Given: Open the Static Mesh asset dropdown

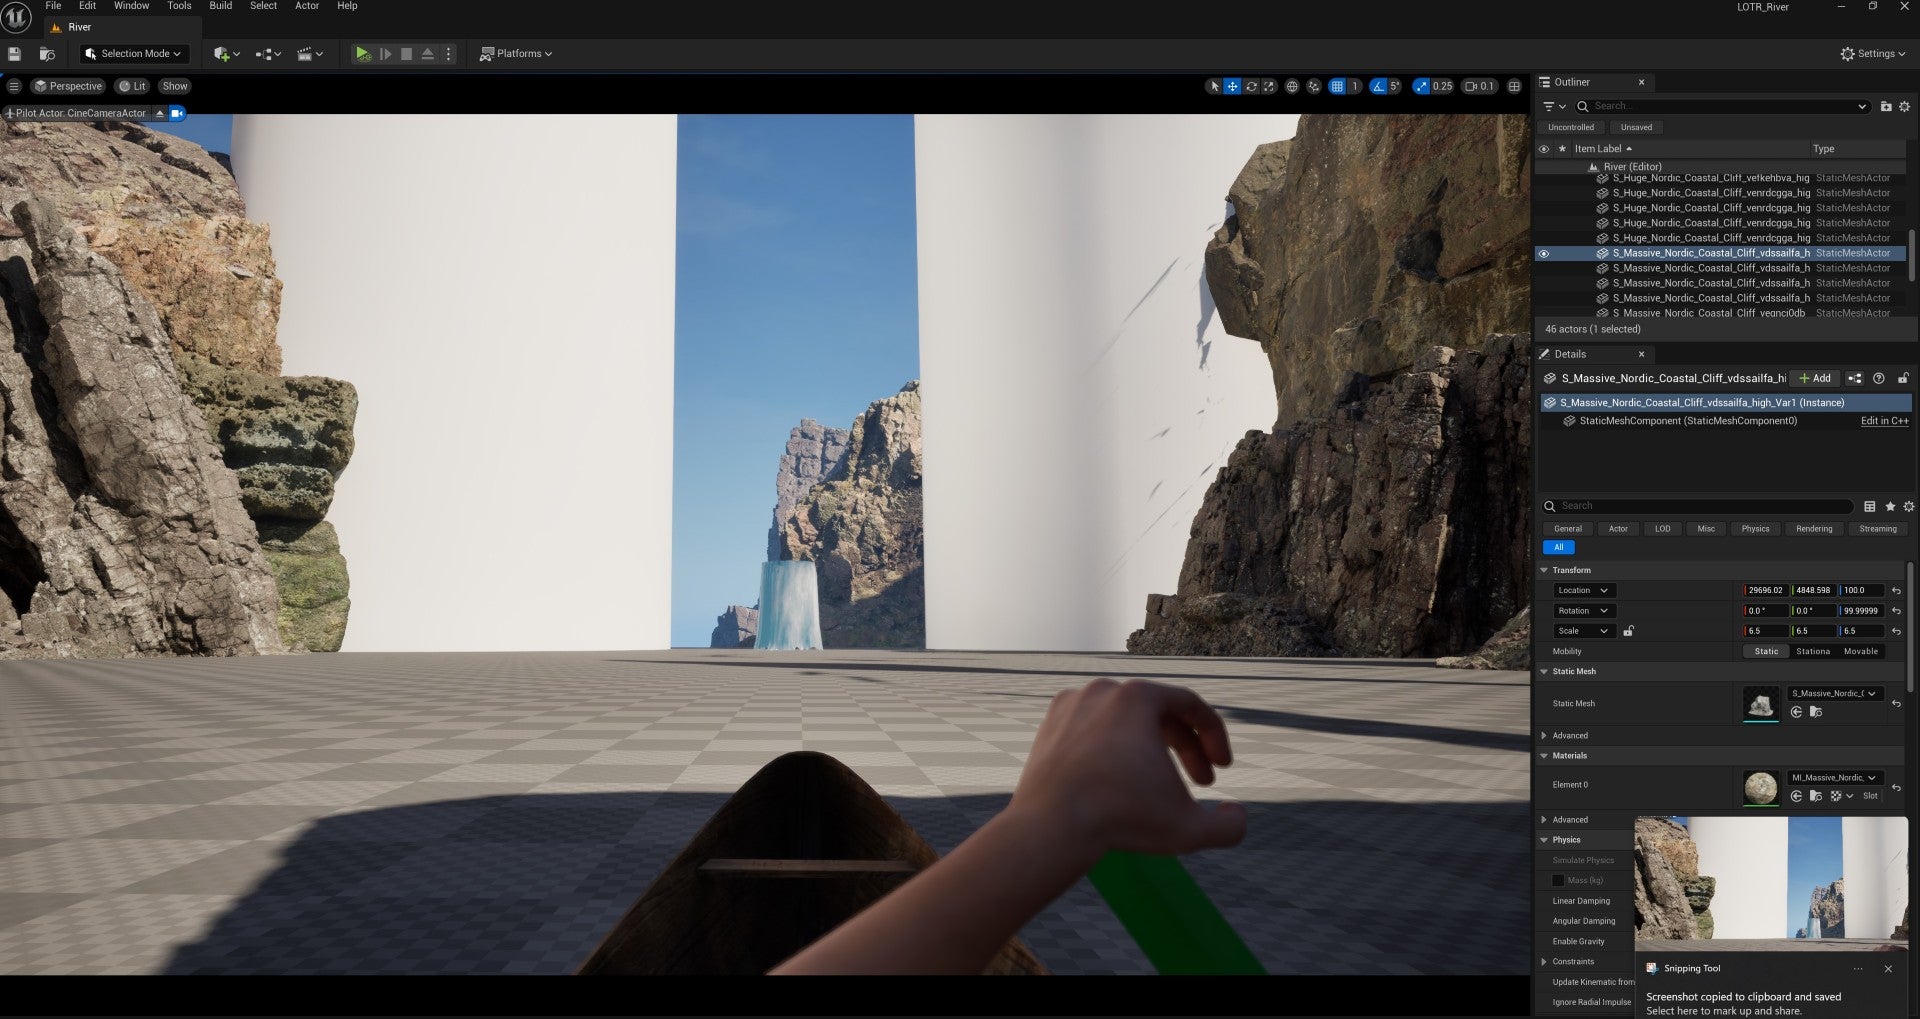Looking at the screenshot, I should (x=1835, y=693).
